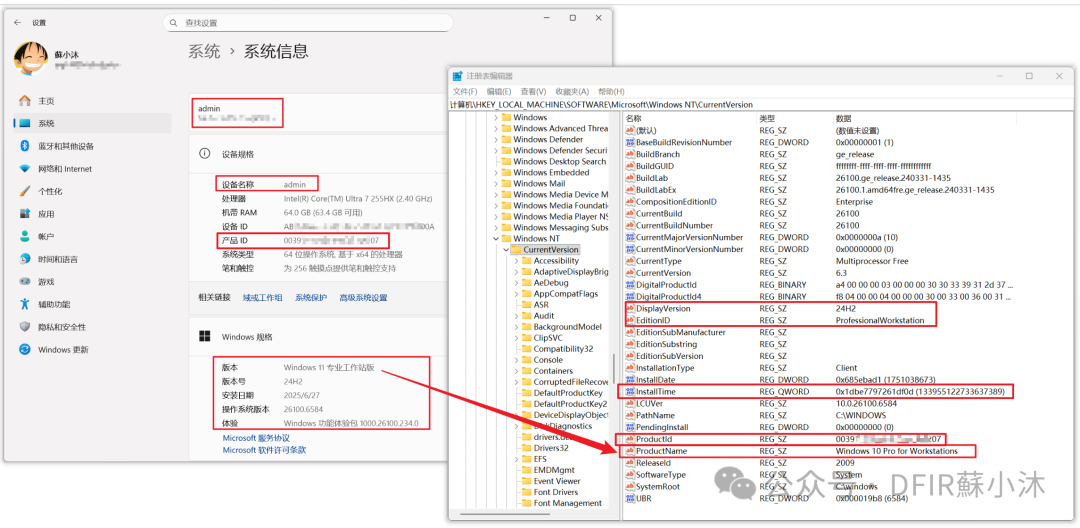Open Personalization (个性化) settings

[x=92, y=191]
